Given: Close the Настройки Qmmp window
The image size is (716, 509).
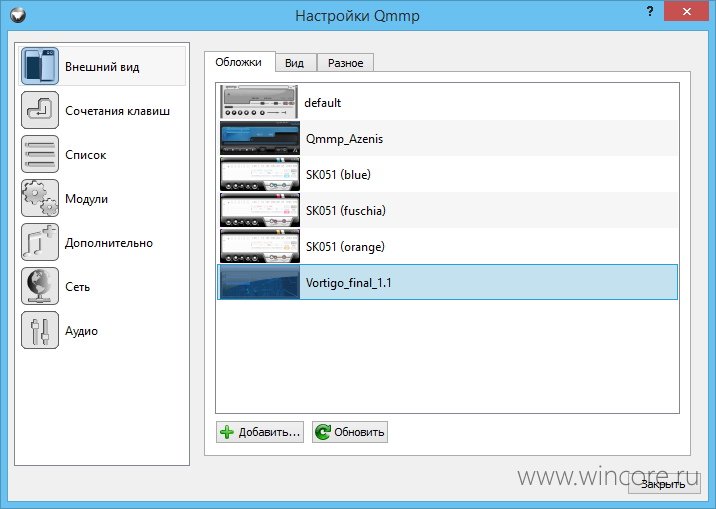Looking at the screenshot, I should pyautogui.click(x=686, y=12).
